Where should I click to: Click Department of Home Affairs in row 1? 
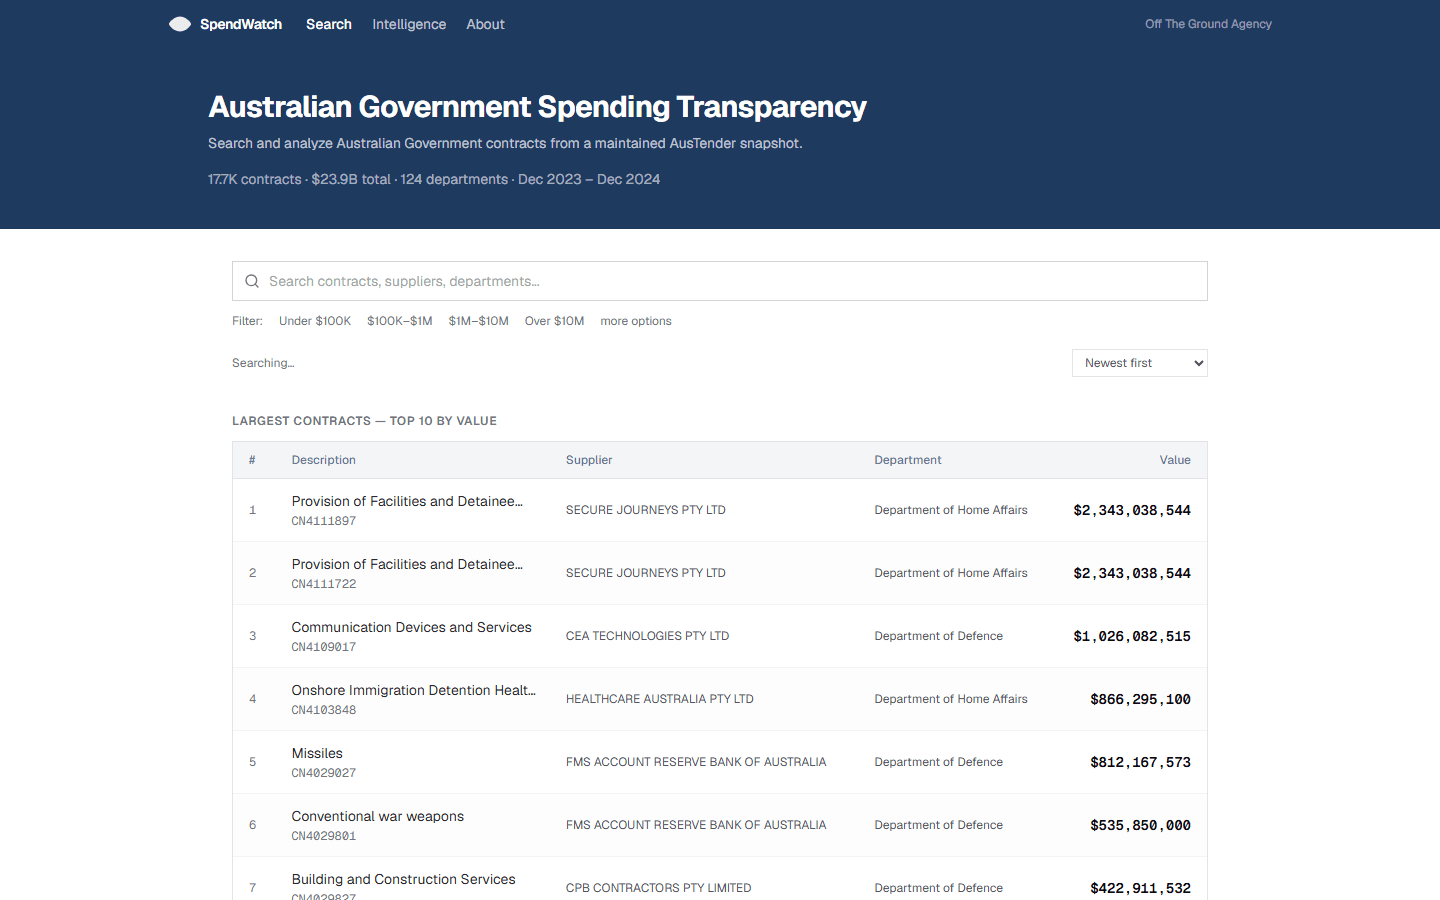coord(951,510)
